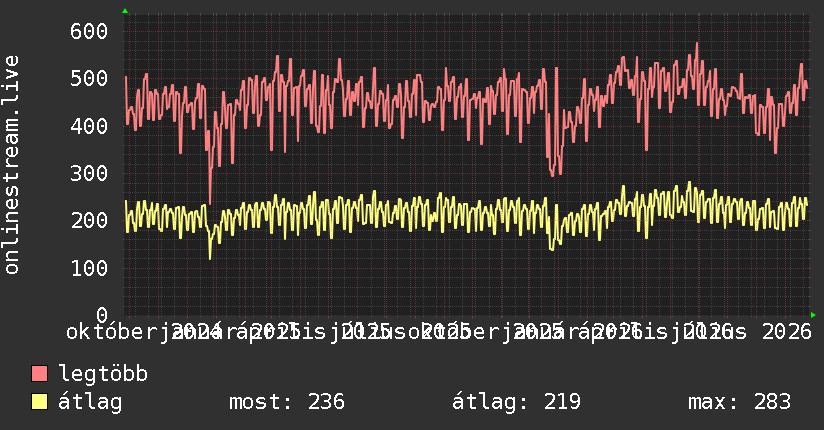Click the green arrow atop the y-axis
Image resolution: width=824 pixels, height=430 pixels.
point(125,11)
